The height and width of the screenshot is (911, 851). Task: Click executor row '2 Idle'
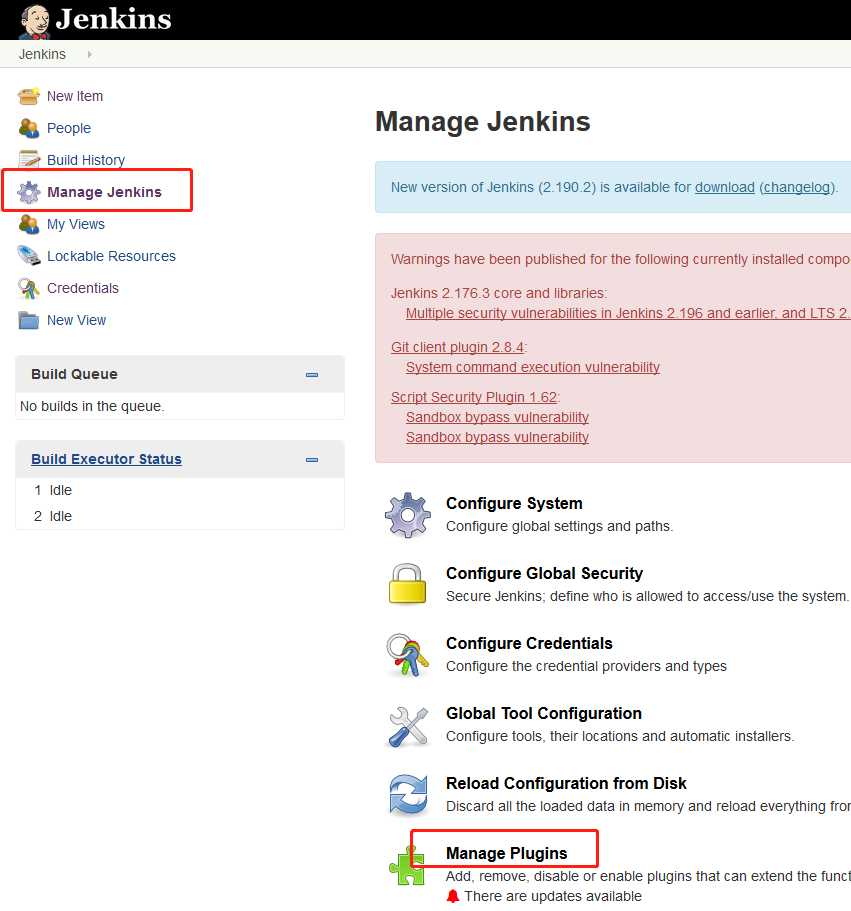[x=53, y=516]
